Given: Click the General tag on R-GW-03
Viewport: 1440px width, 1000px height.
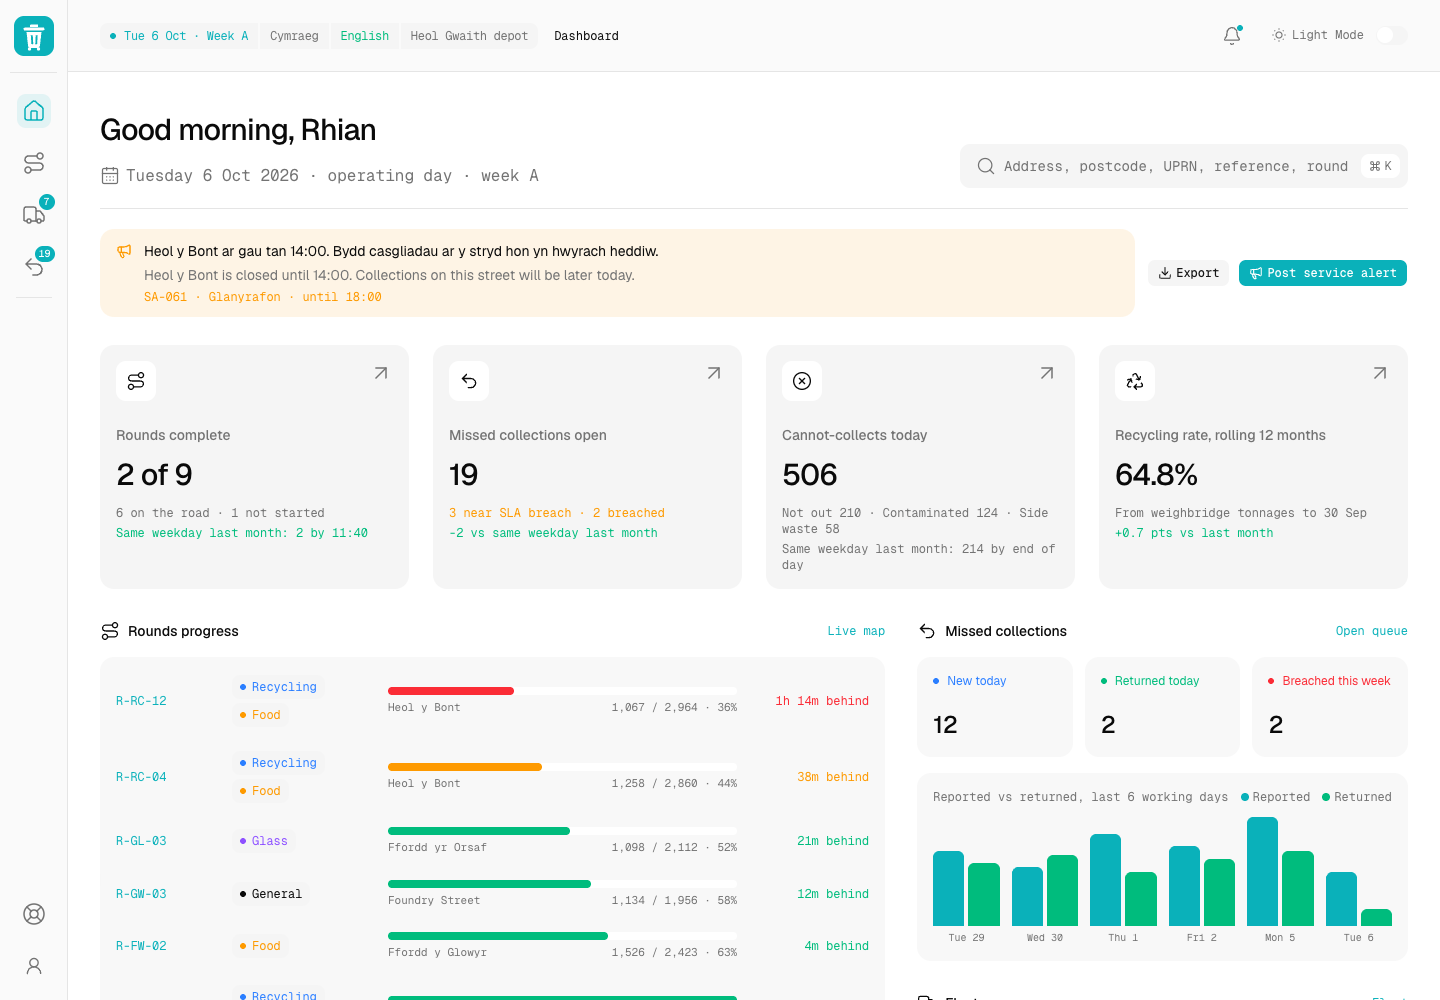Looking at the screenshot, I should [x=271, y=894].
